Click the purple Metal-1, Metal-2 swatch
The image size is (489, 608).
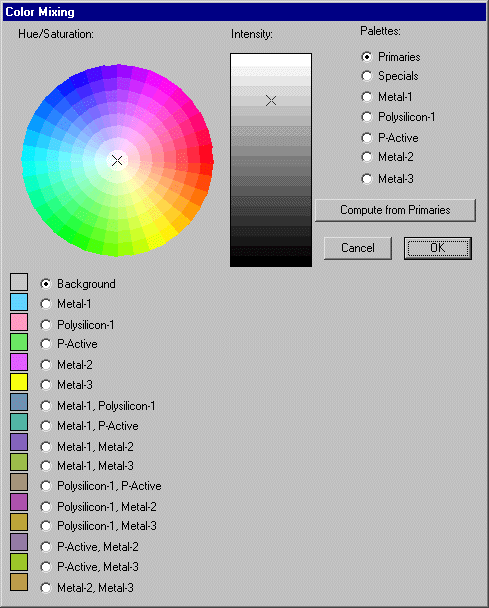pos(19,442)
